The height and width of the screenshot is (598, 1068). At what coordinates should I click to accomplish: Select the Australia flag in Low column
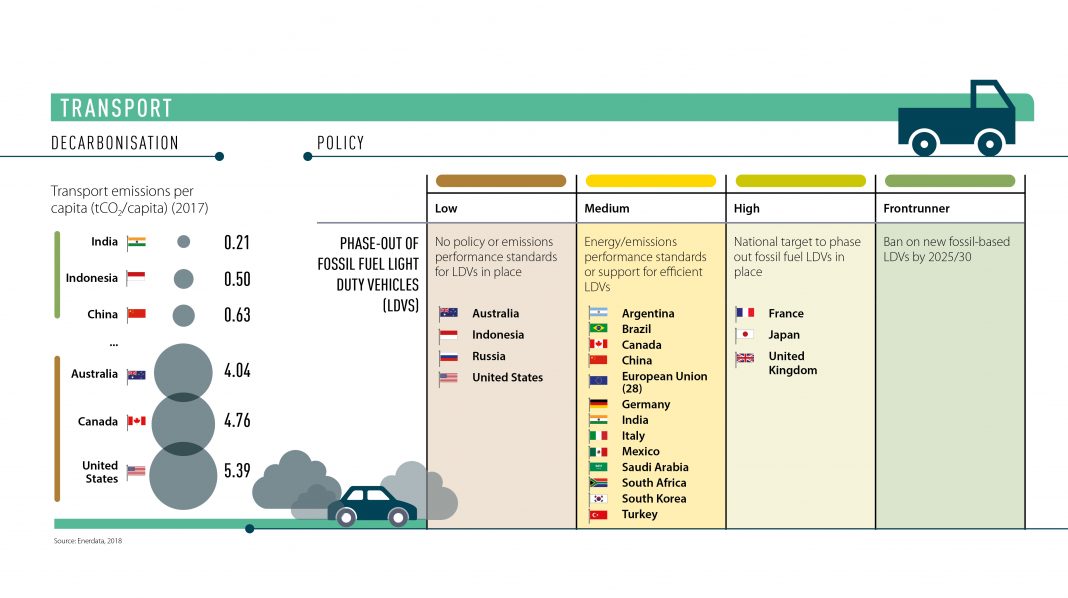coord(448,313)
